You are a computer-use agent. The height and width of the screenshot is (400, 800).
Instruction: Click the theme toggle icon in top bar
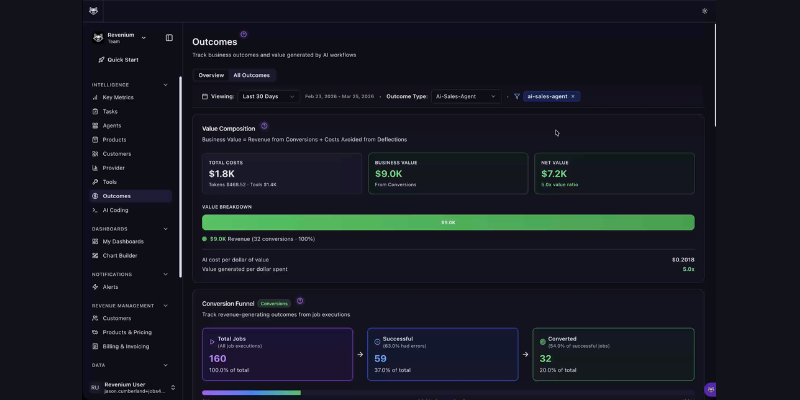[x=705, y=11]
